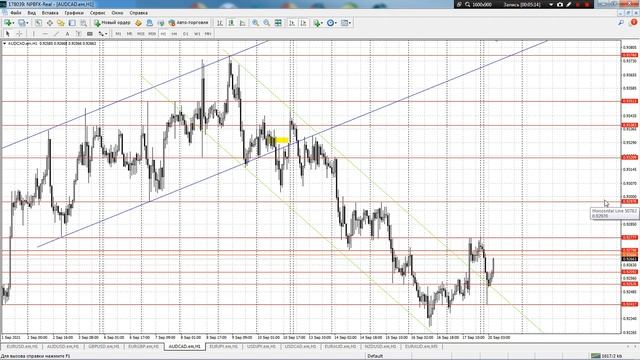
Task: Select the text label tool
Action: 79,33
